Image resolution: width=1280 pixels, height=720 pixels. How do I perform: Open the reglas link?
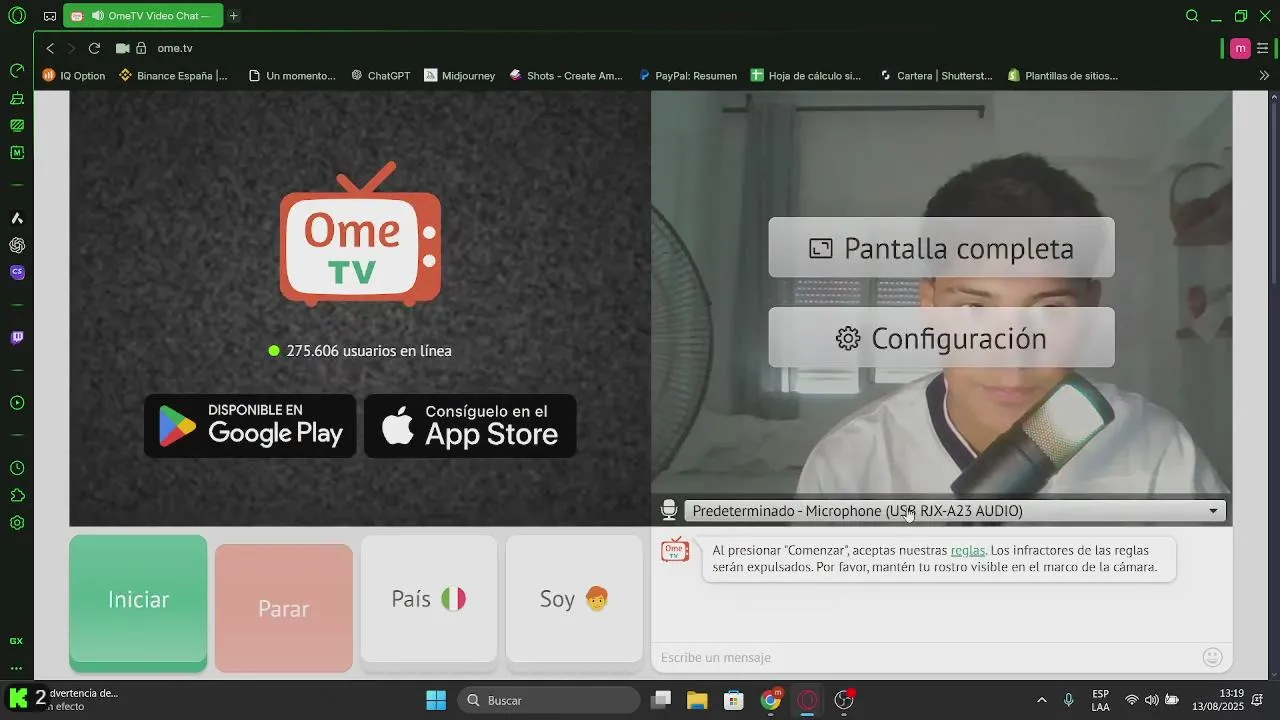[968, 550]
